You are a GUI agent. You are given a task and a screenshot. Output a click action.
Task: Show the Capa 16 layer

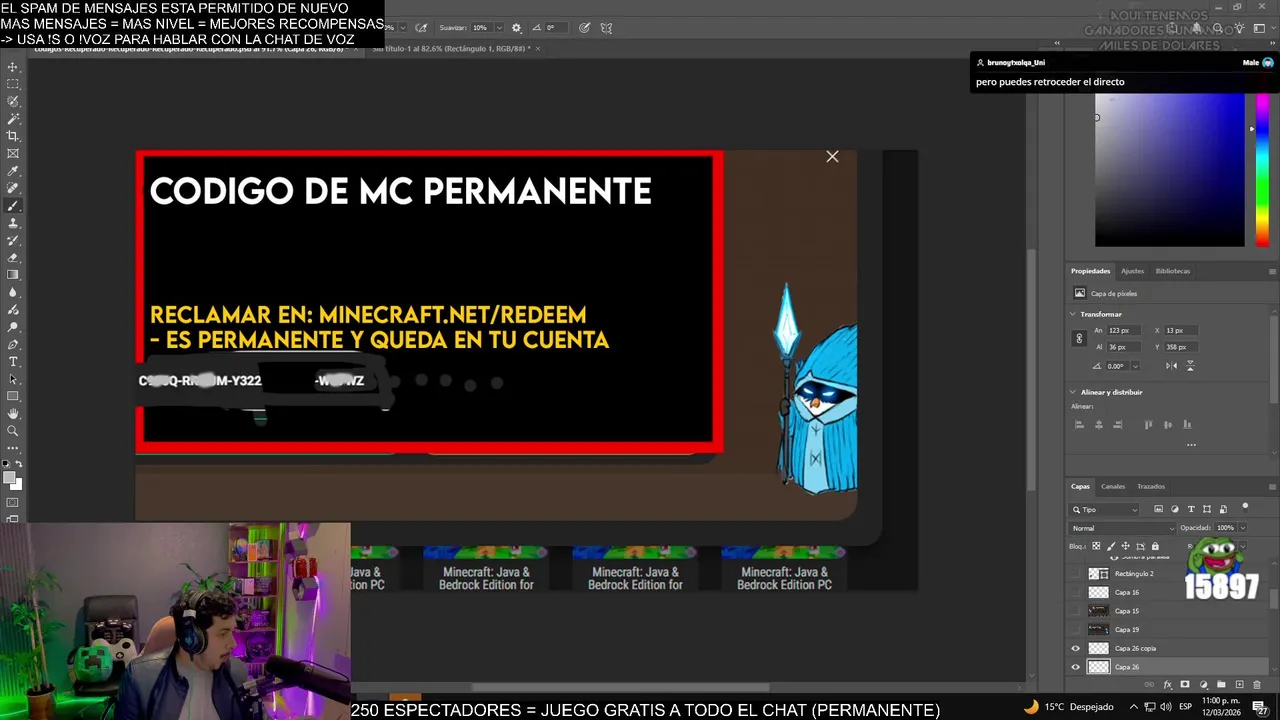pos(1075,592)
